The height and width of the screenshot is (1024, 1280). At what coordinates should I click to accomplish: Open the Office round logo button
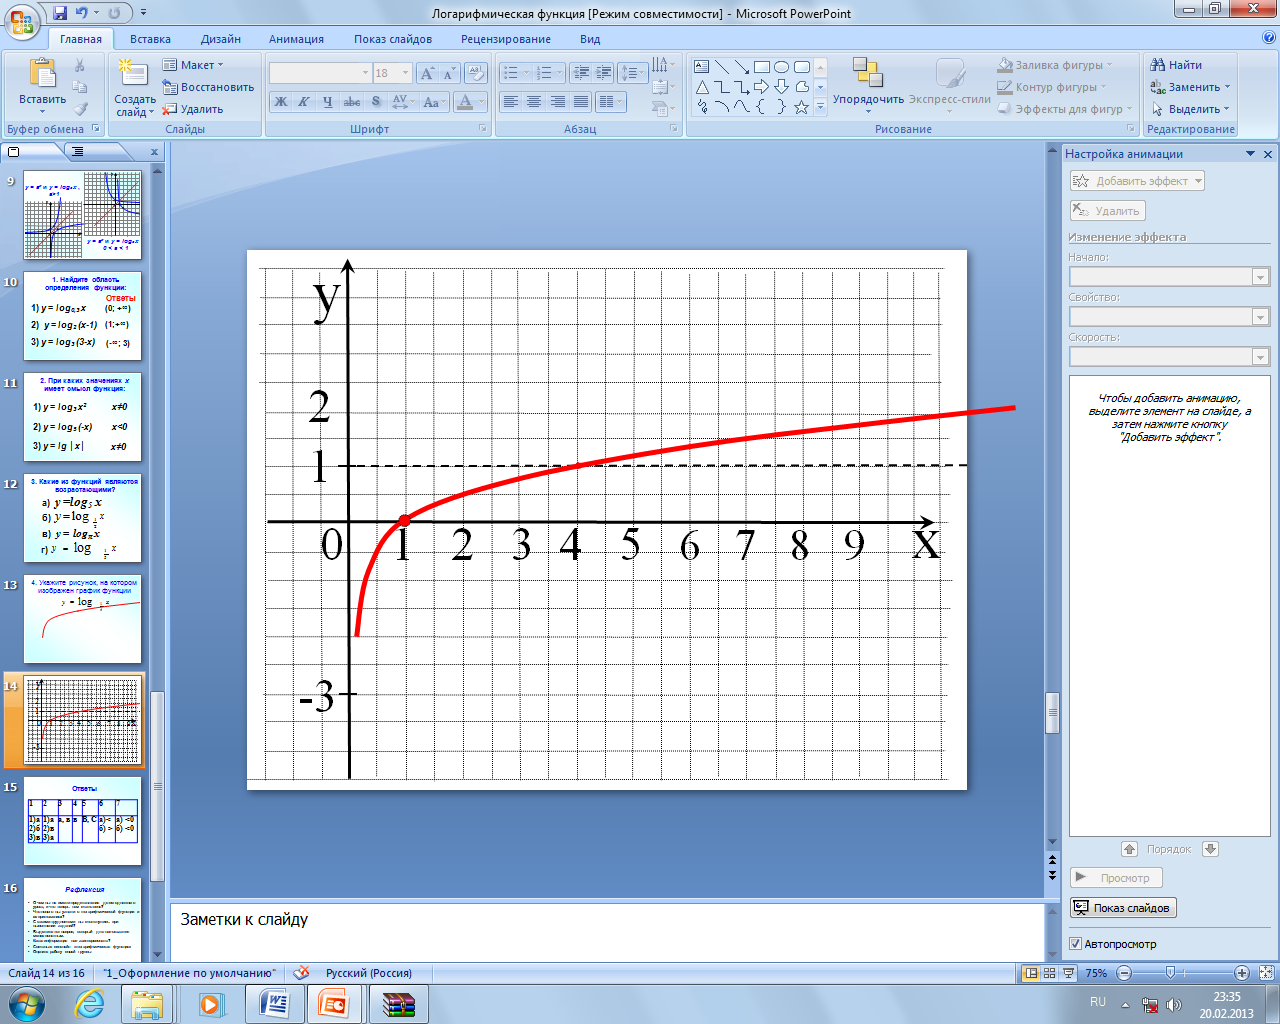[22, 20]
